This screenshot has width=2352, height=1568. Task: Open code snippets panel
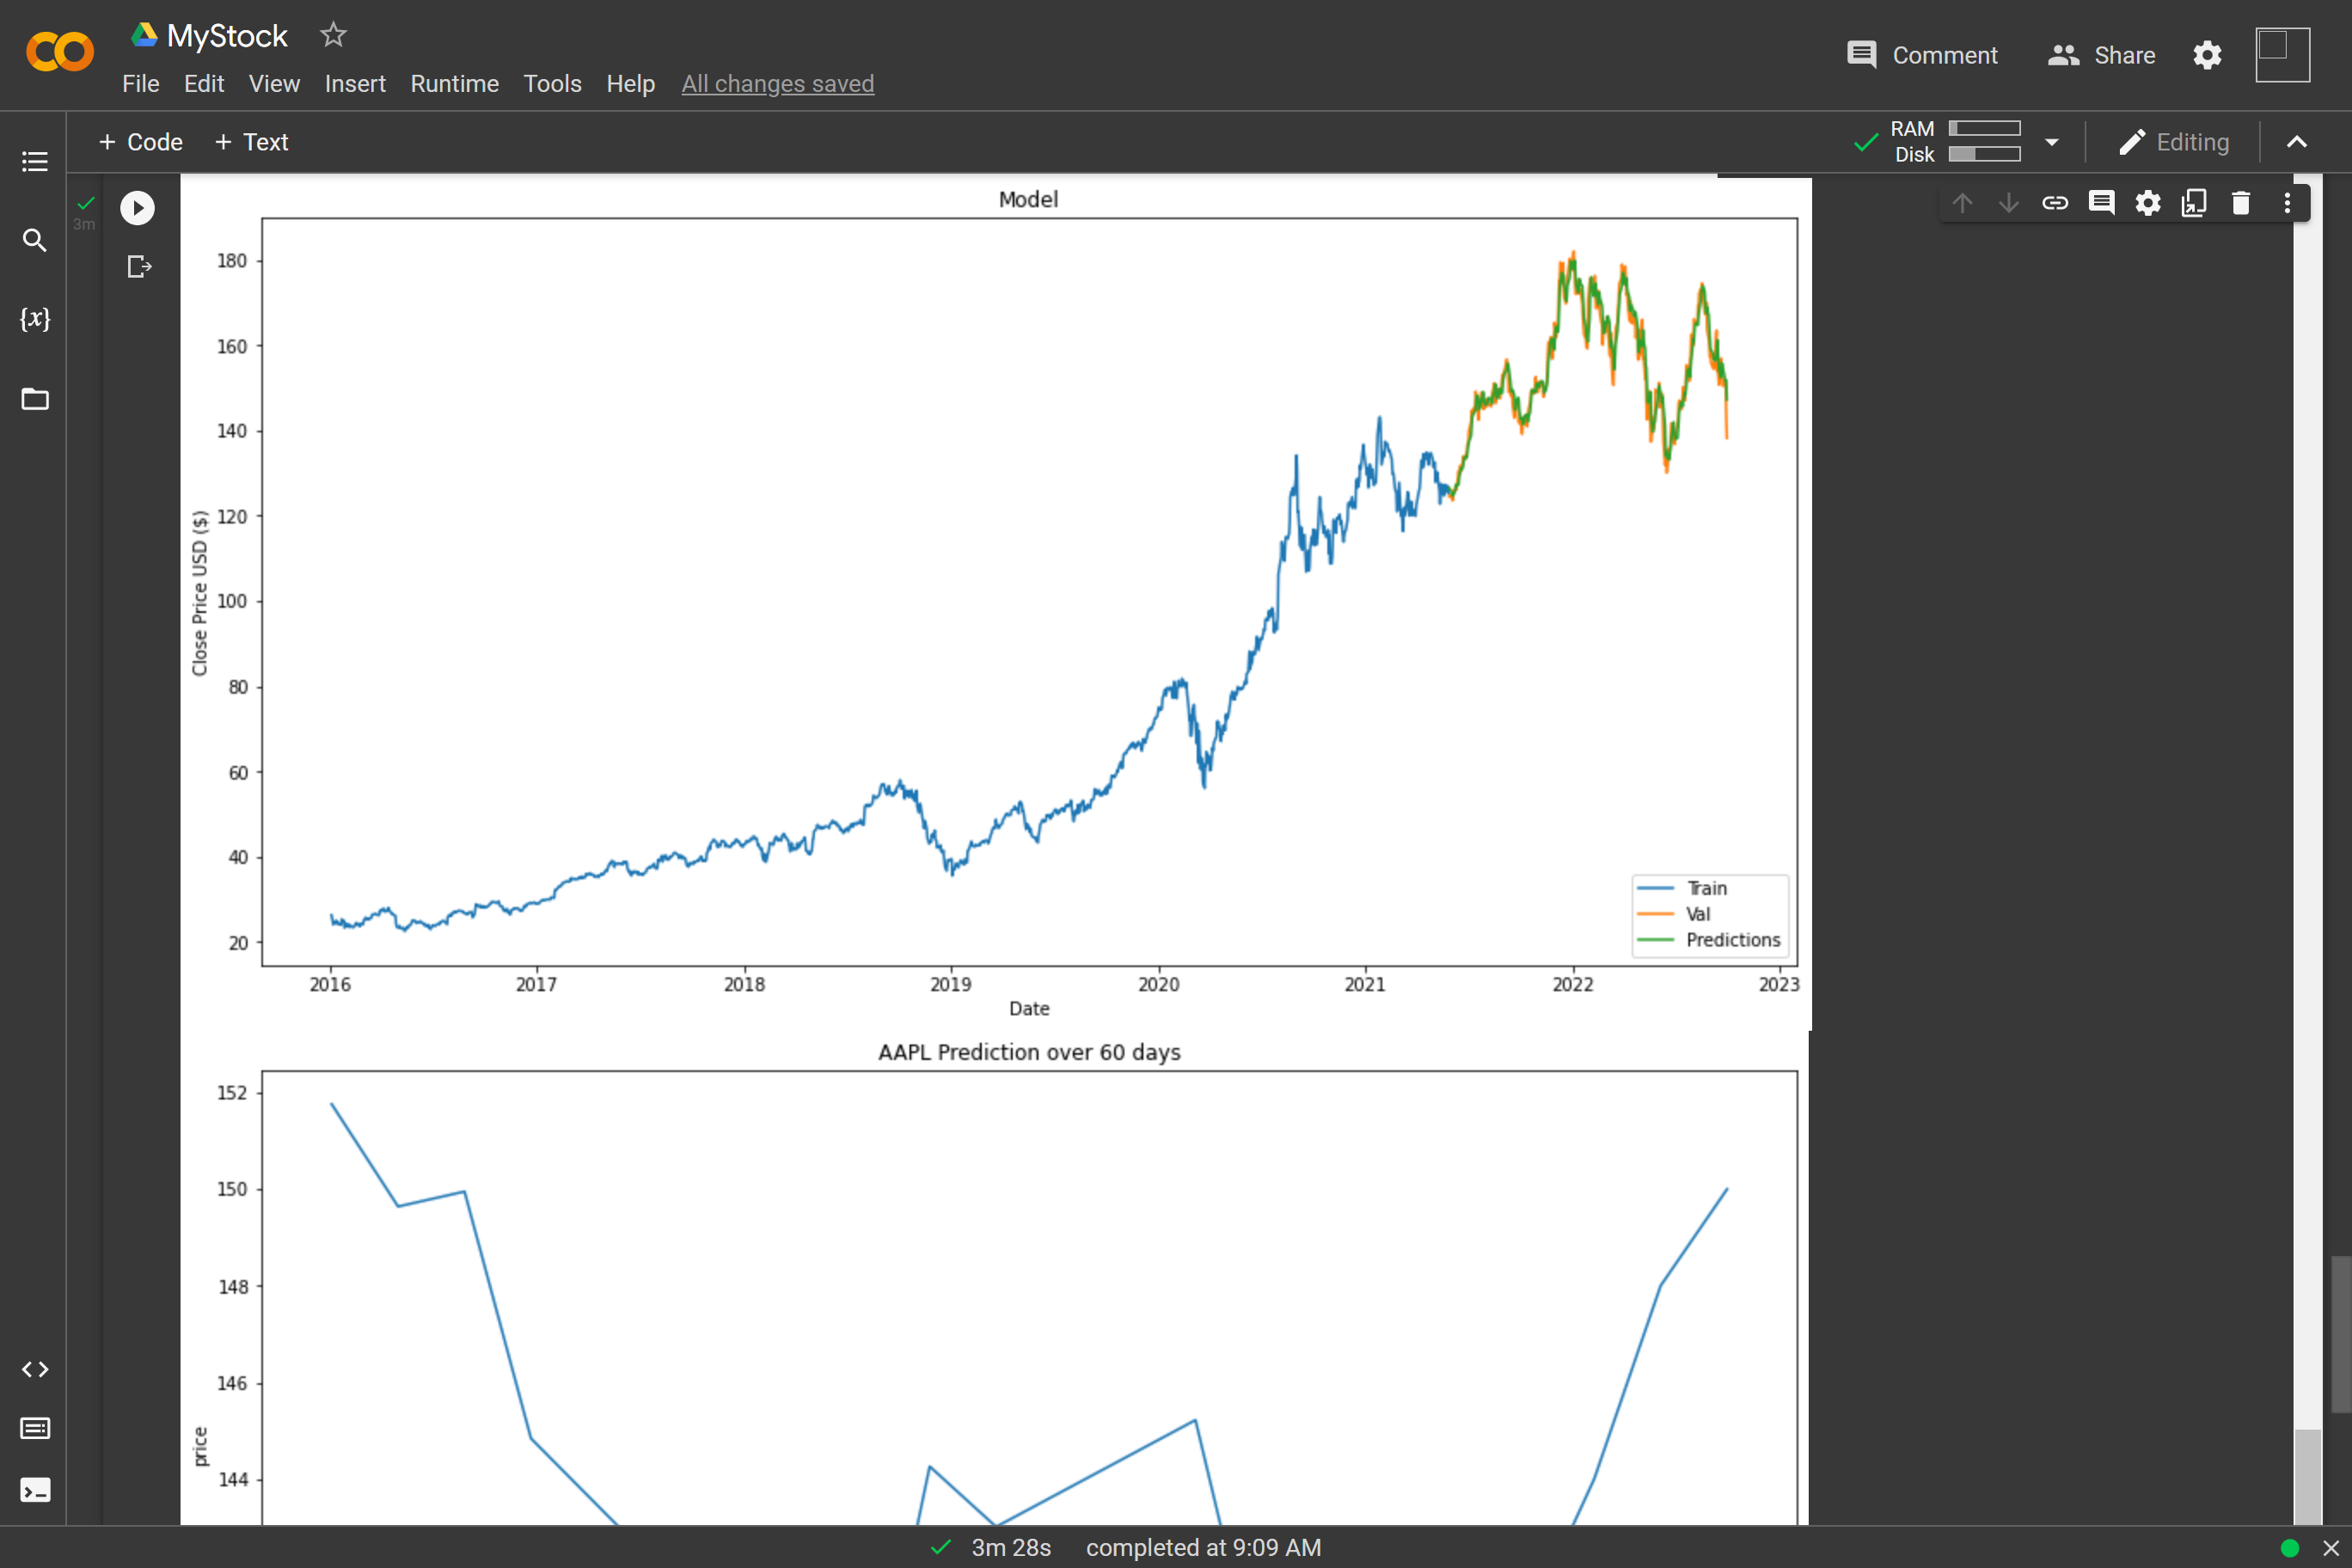[x=35, y=1369]
